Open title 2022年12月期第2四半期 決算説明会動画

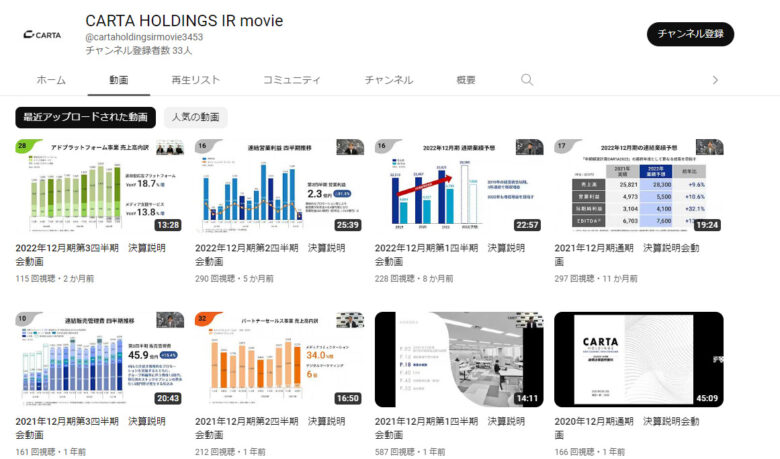[270, 254]
